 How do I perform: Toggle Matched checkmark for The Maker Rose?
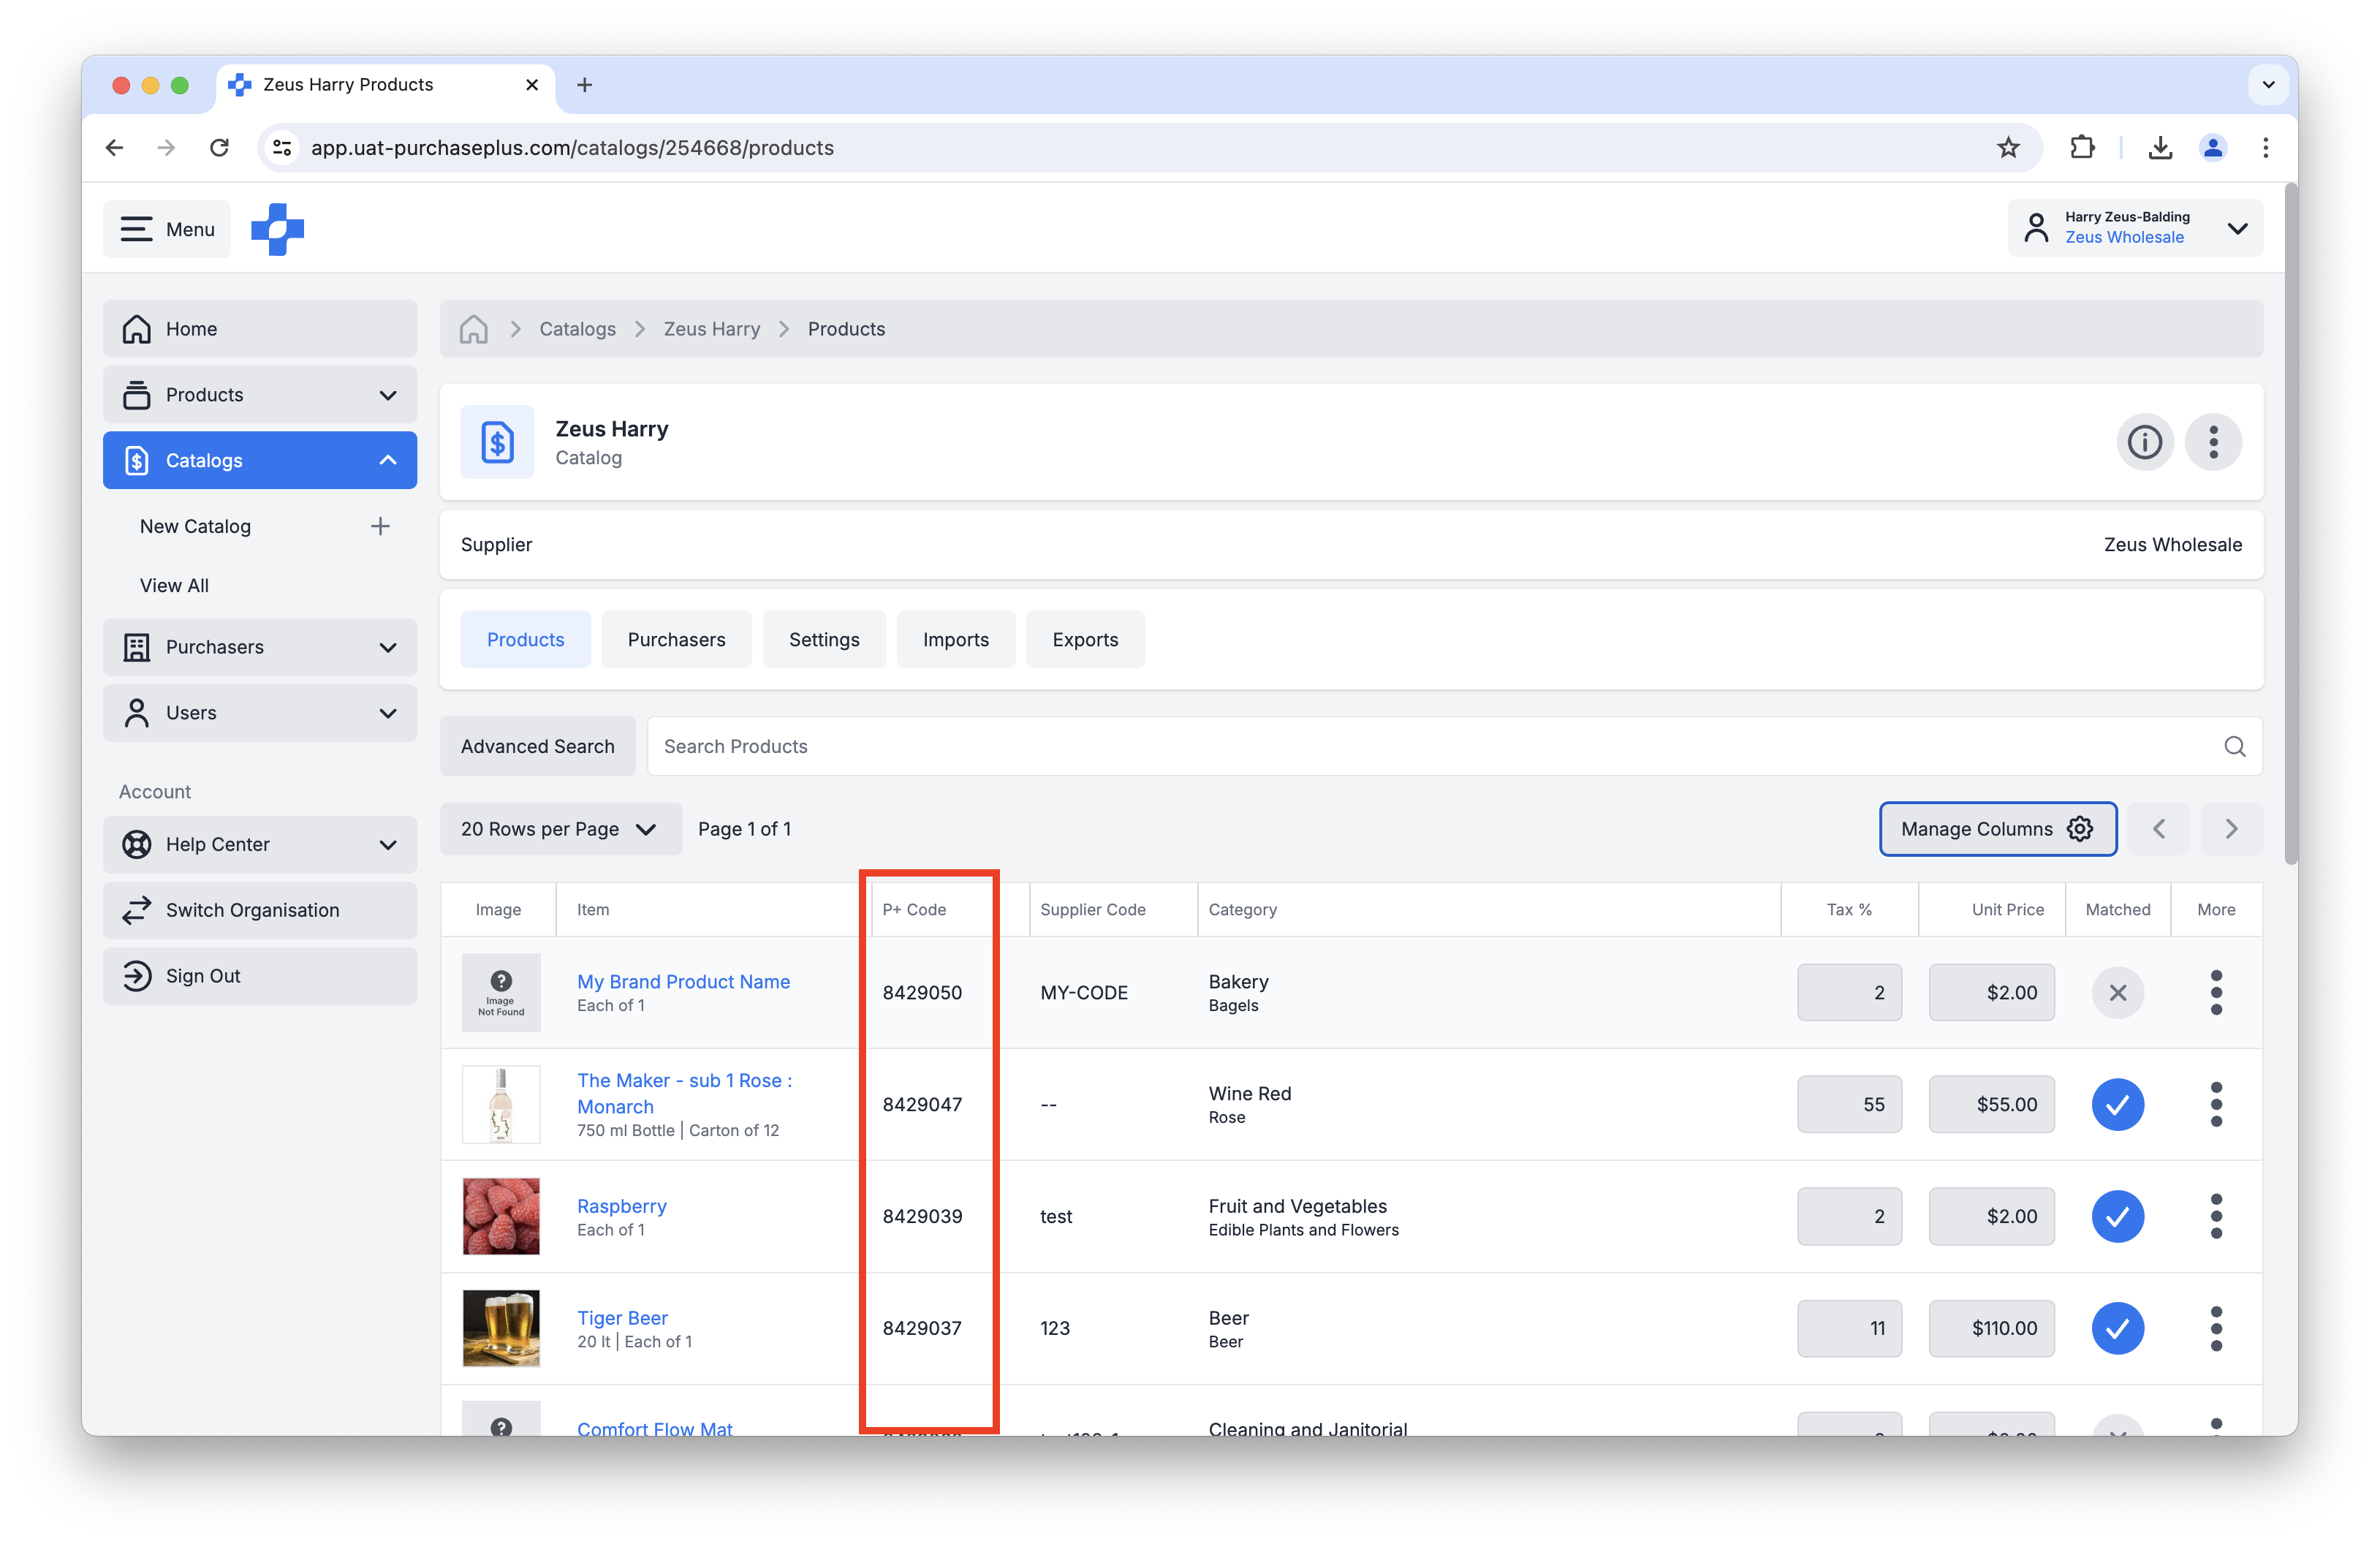coord(2117,1104)
